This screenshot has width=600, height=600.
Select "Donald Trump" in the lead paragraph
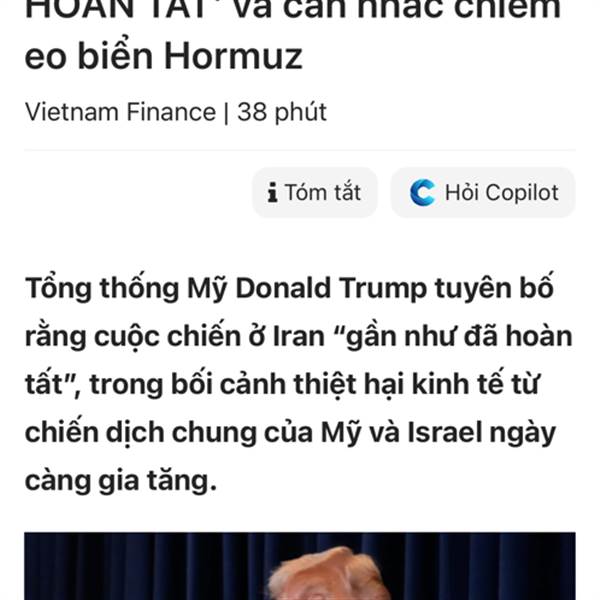331,288
